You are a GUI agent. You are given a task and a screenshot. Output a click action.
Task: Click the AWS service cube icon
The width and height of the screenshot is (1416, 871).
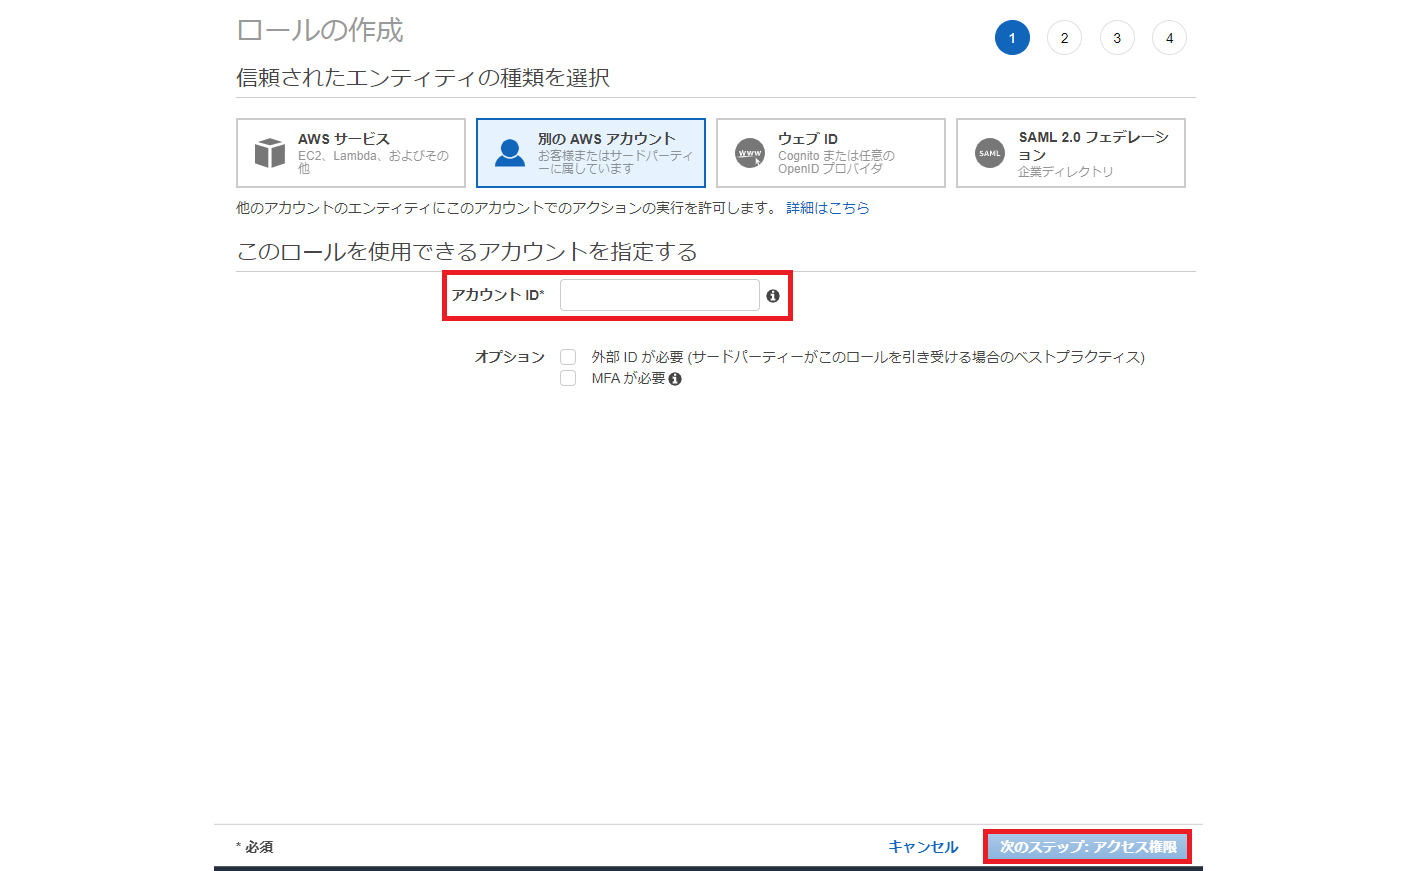(x=270, y=153)
